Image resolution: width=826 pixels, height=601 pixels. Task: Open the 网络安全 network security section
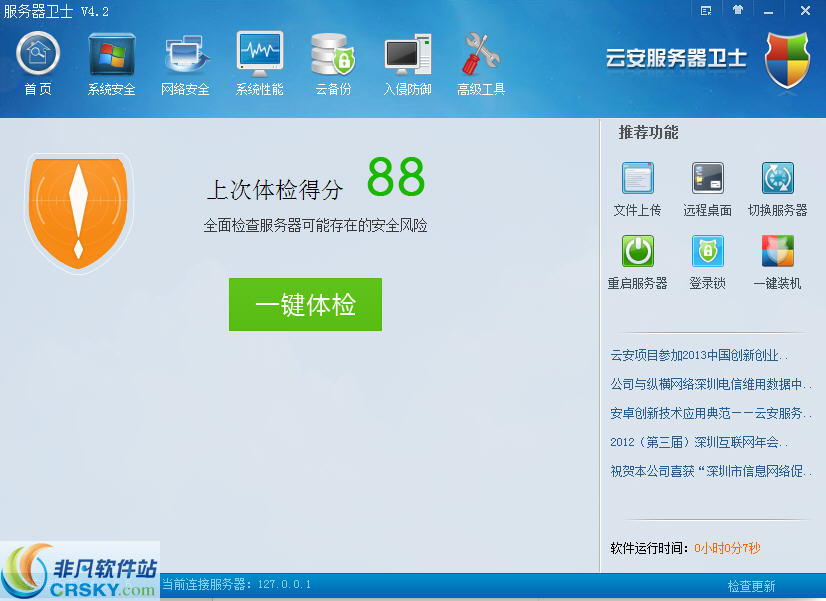[x=185, y=64]
